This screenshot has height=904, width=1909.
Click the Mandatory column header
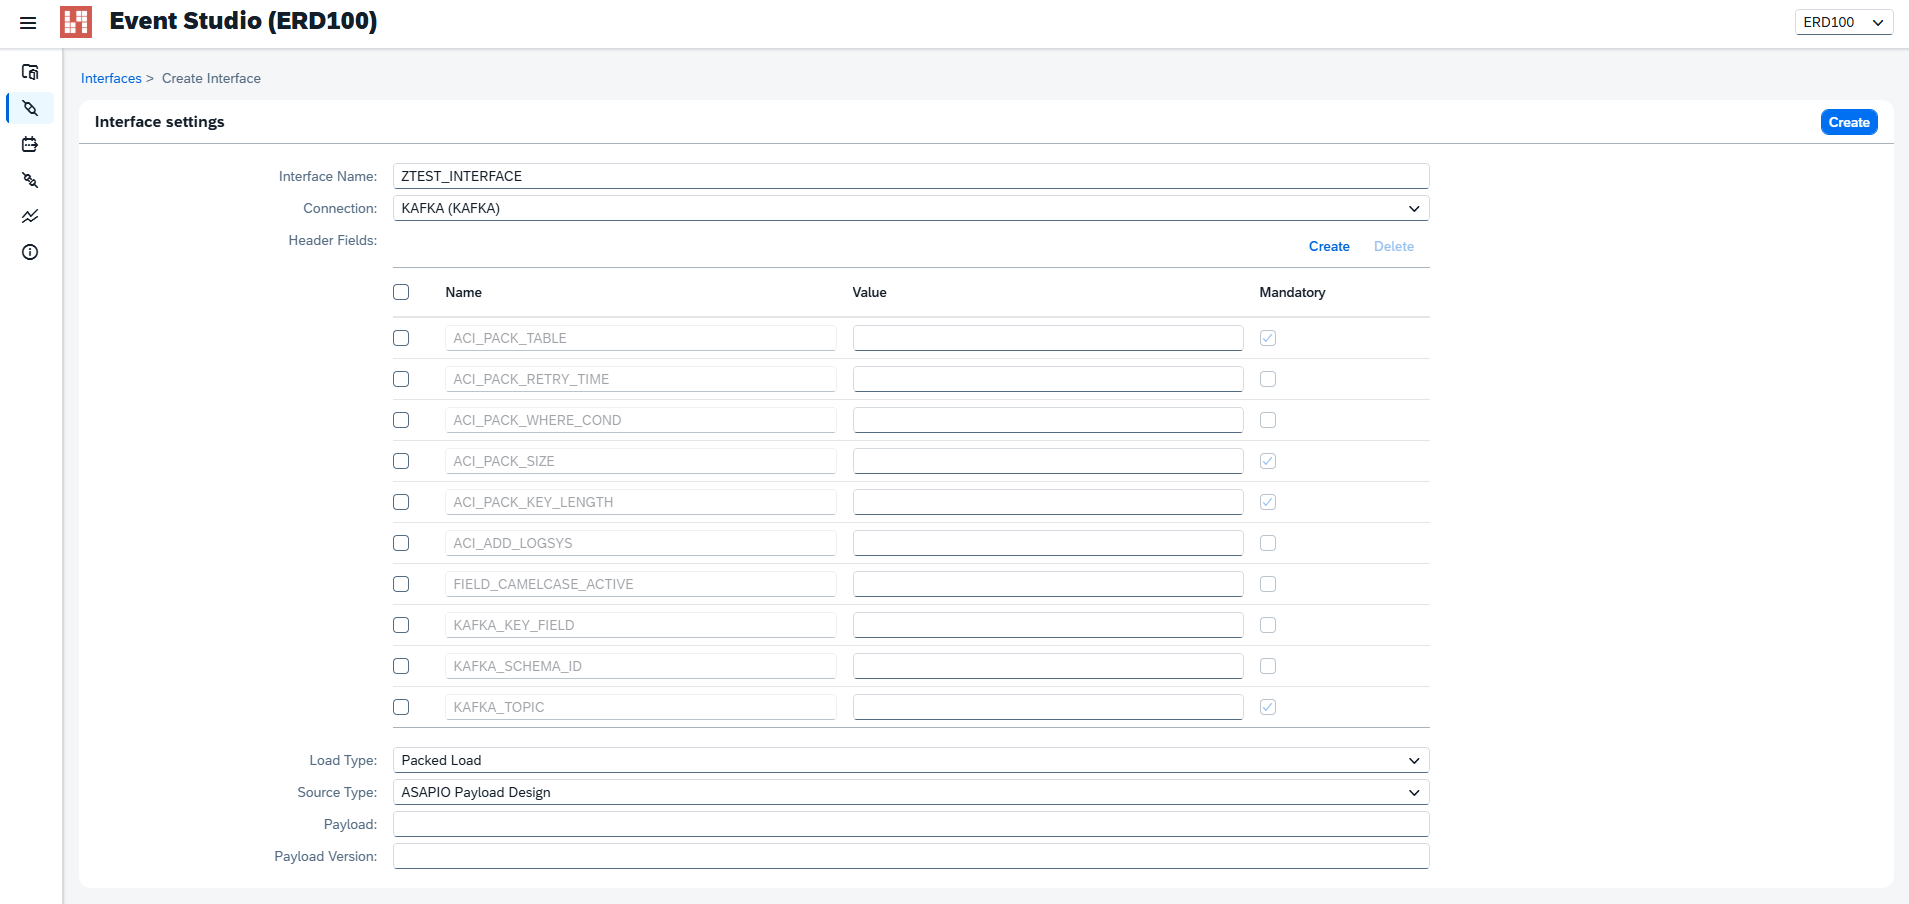point(1292,292)
